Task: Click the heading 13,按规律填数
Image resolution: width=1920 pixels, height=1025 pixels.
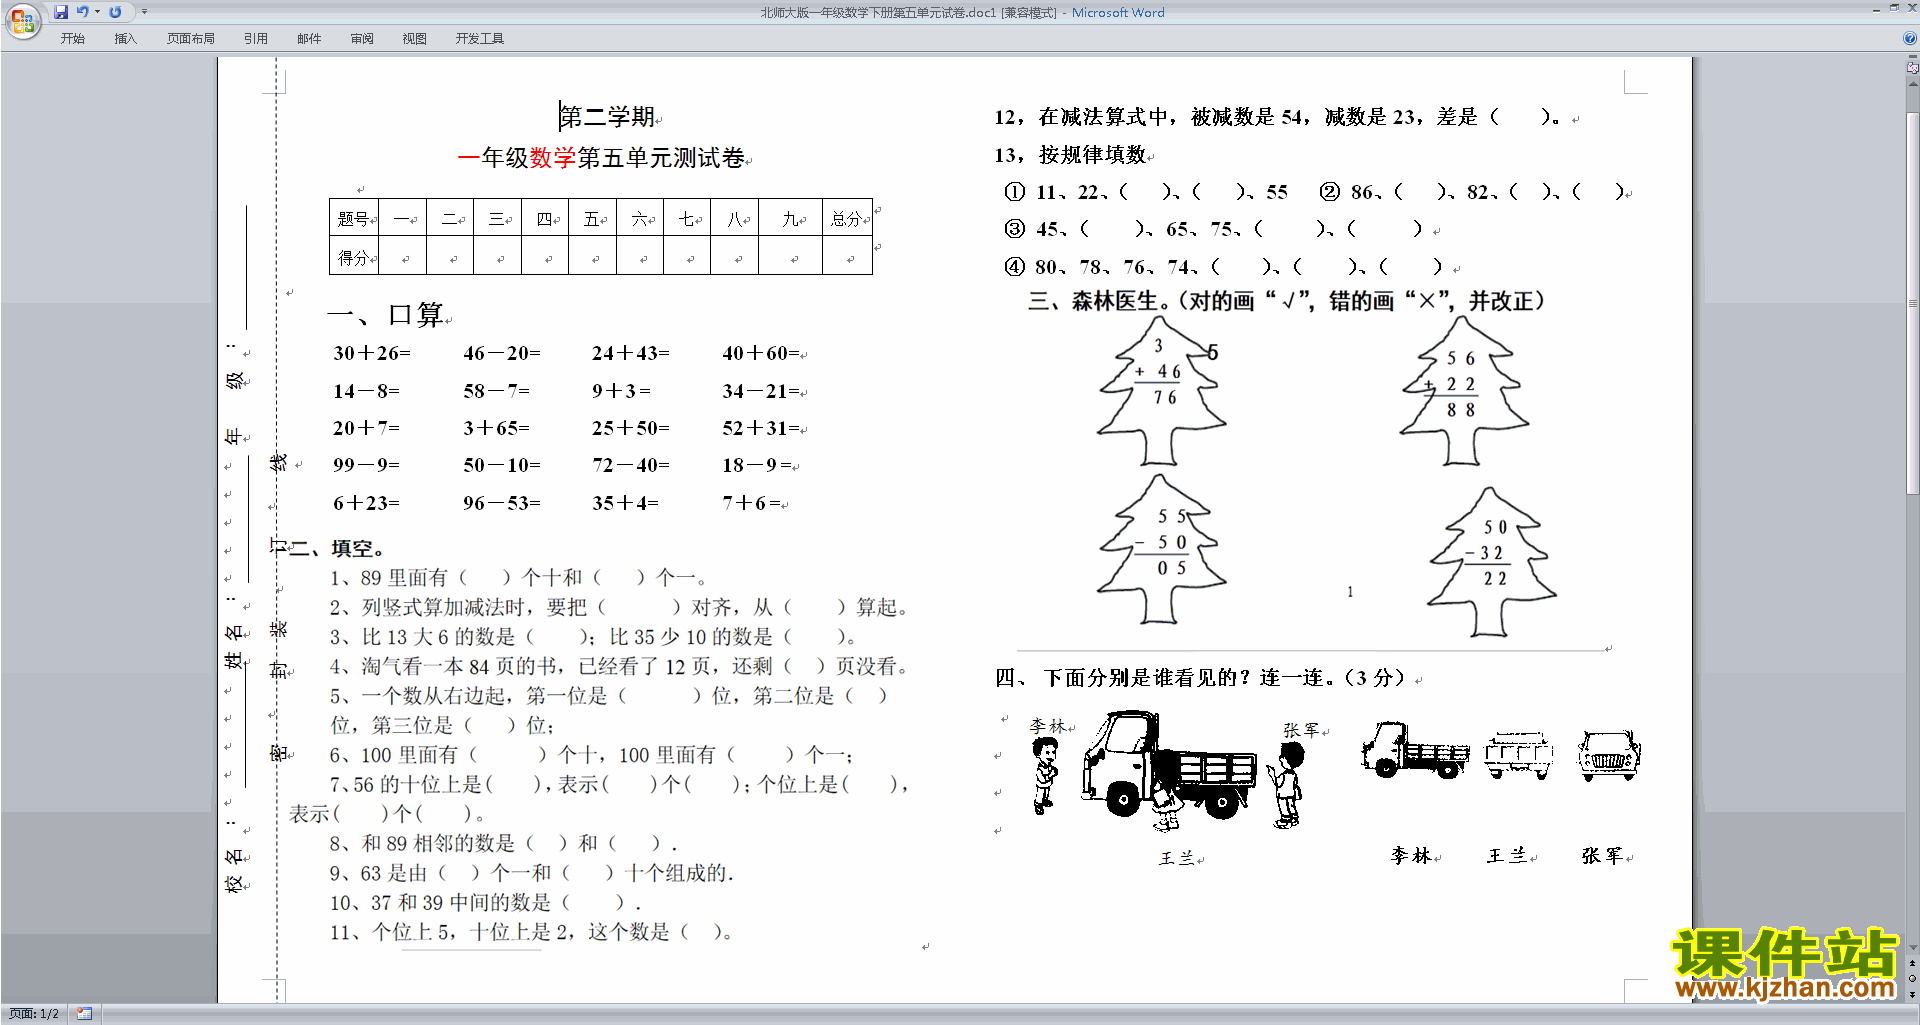Action: click(x=1071, y=155)
